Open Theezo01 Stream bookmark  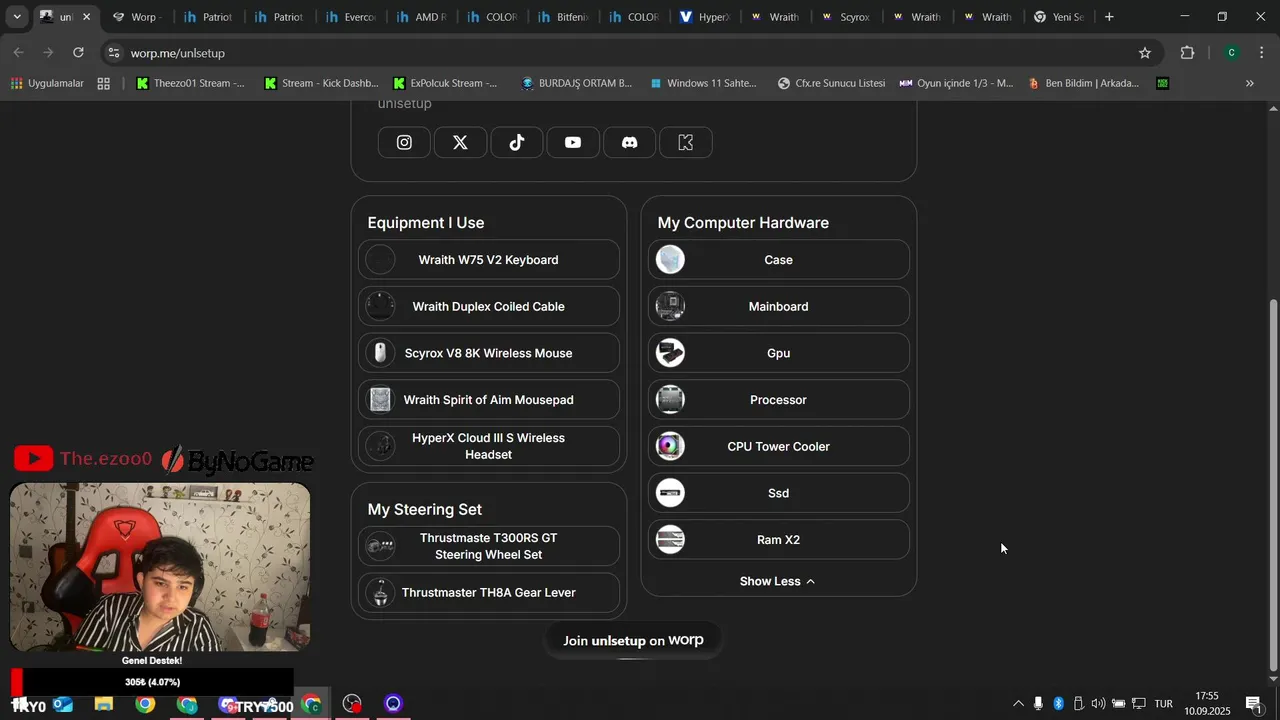click(191, 83)
